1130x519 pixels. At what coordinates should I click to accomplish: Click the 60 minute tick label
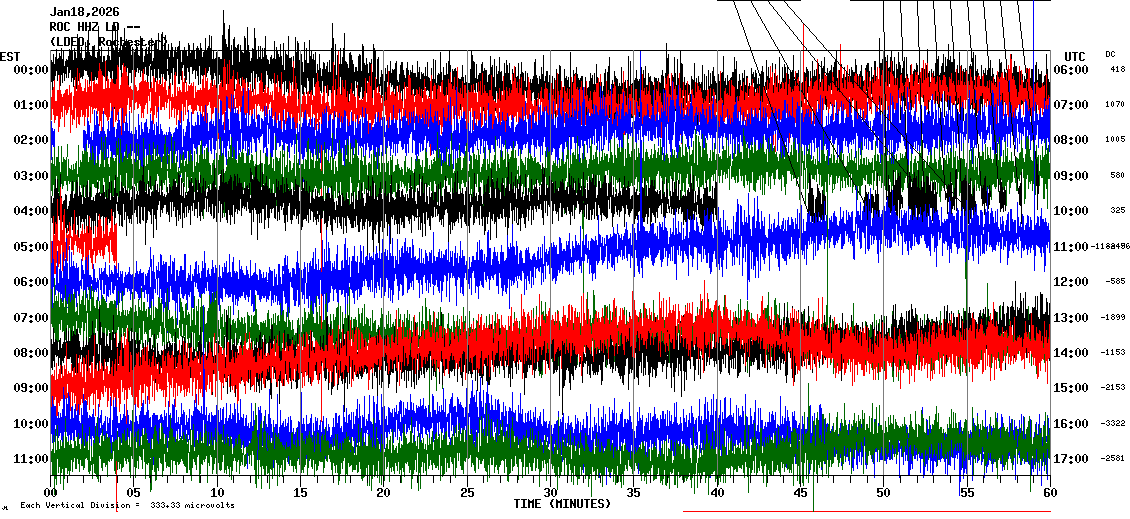(x=1049, y=493)
